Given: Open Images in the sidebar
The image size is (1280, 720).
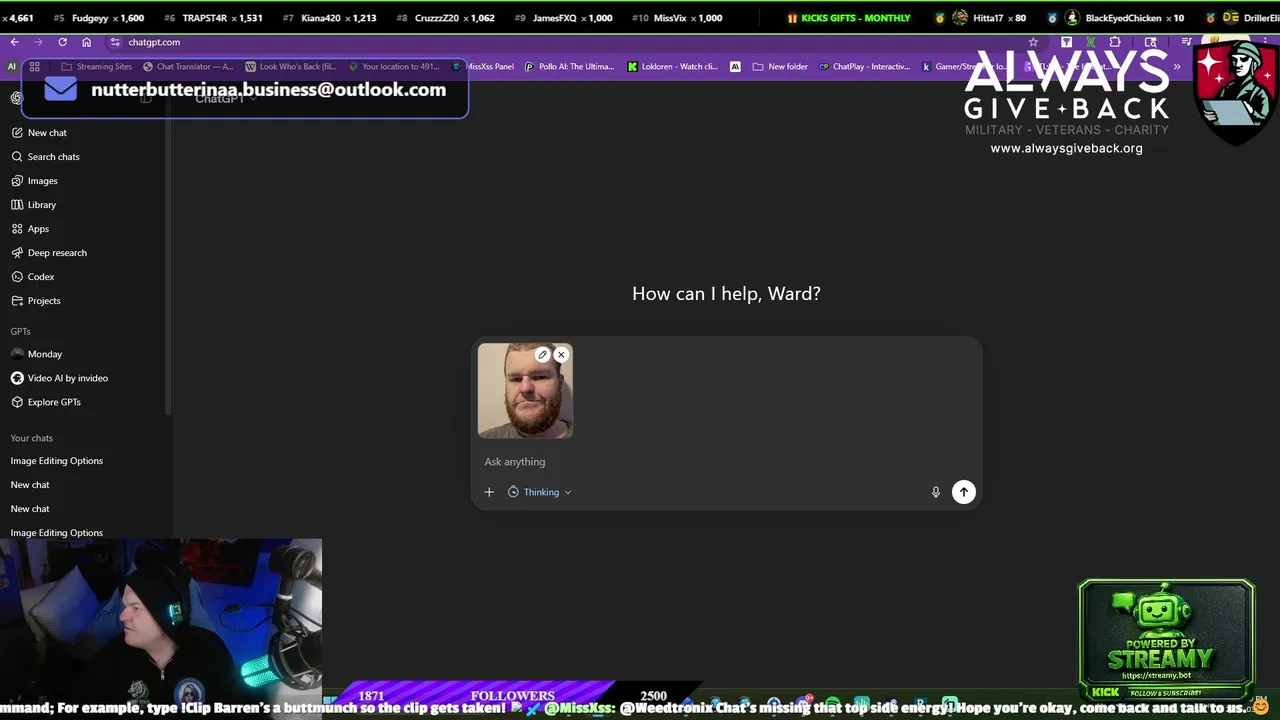Looking at the screenshot, I should [35, 180].
